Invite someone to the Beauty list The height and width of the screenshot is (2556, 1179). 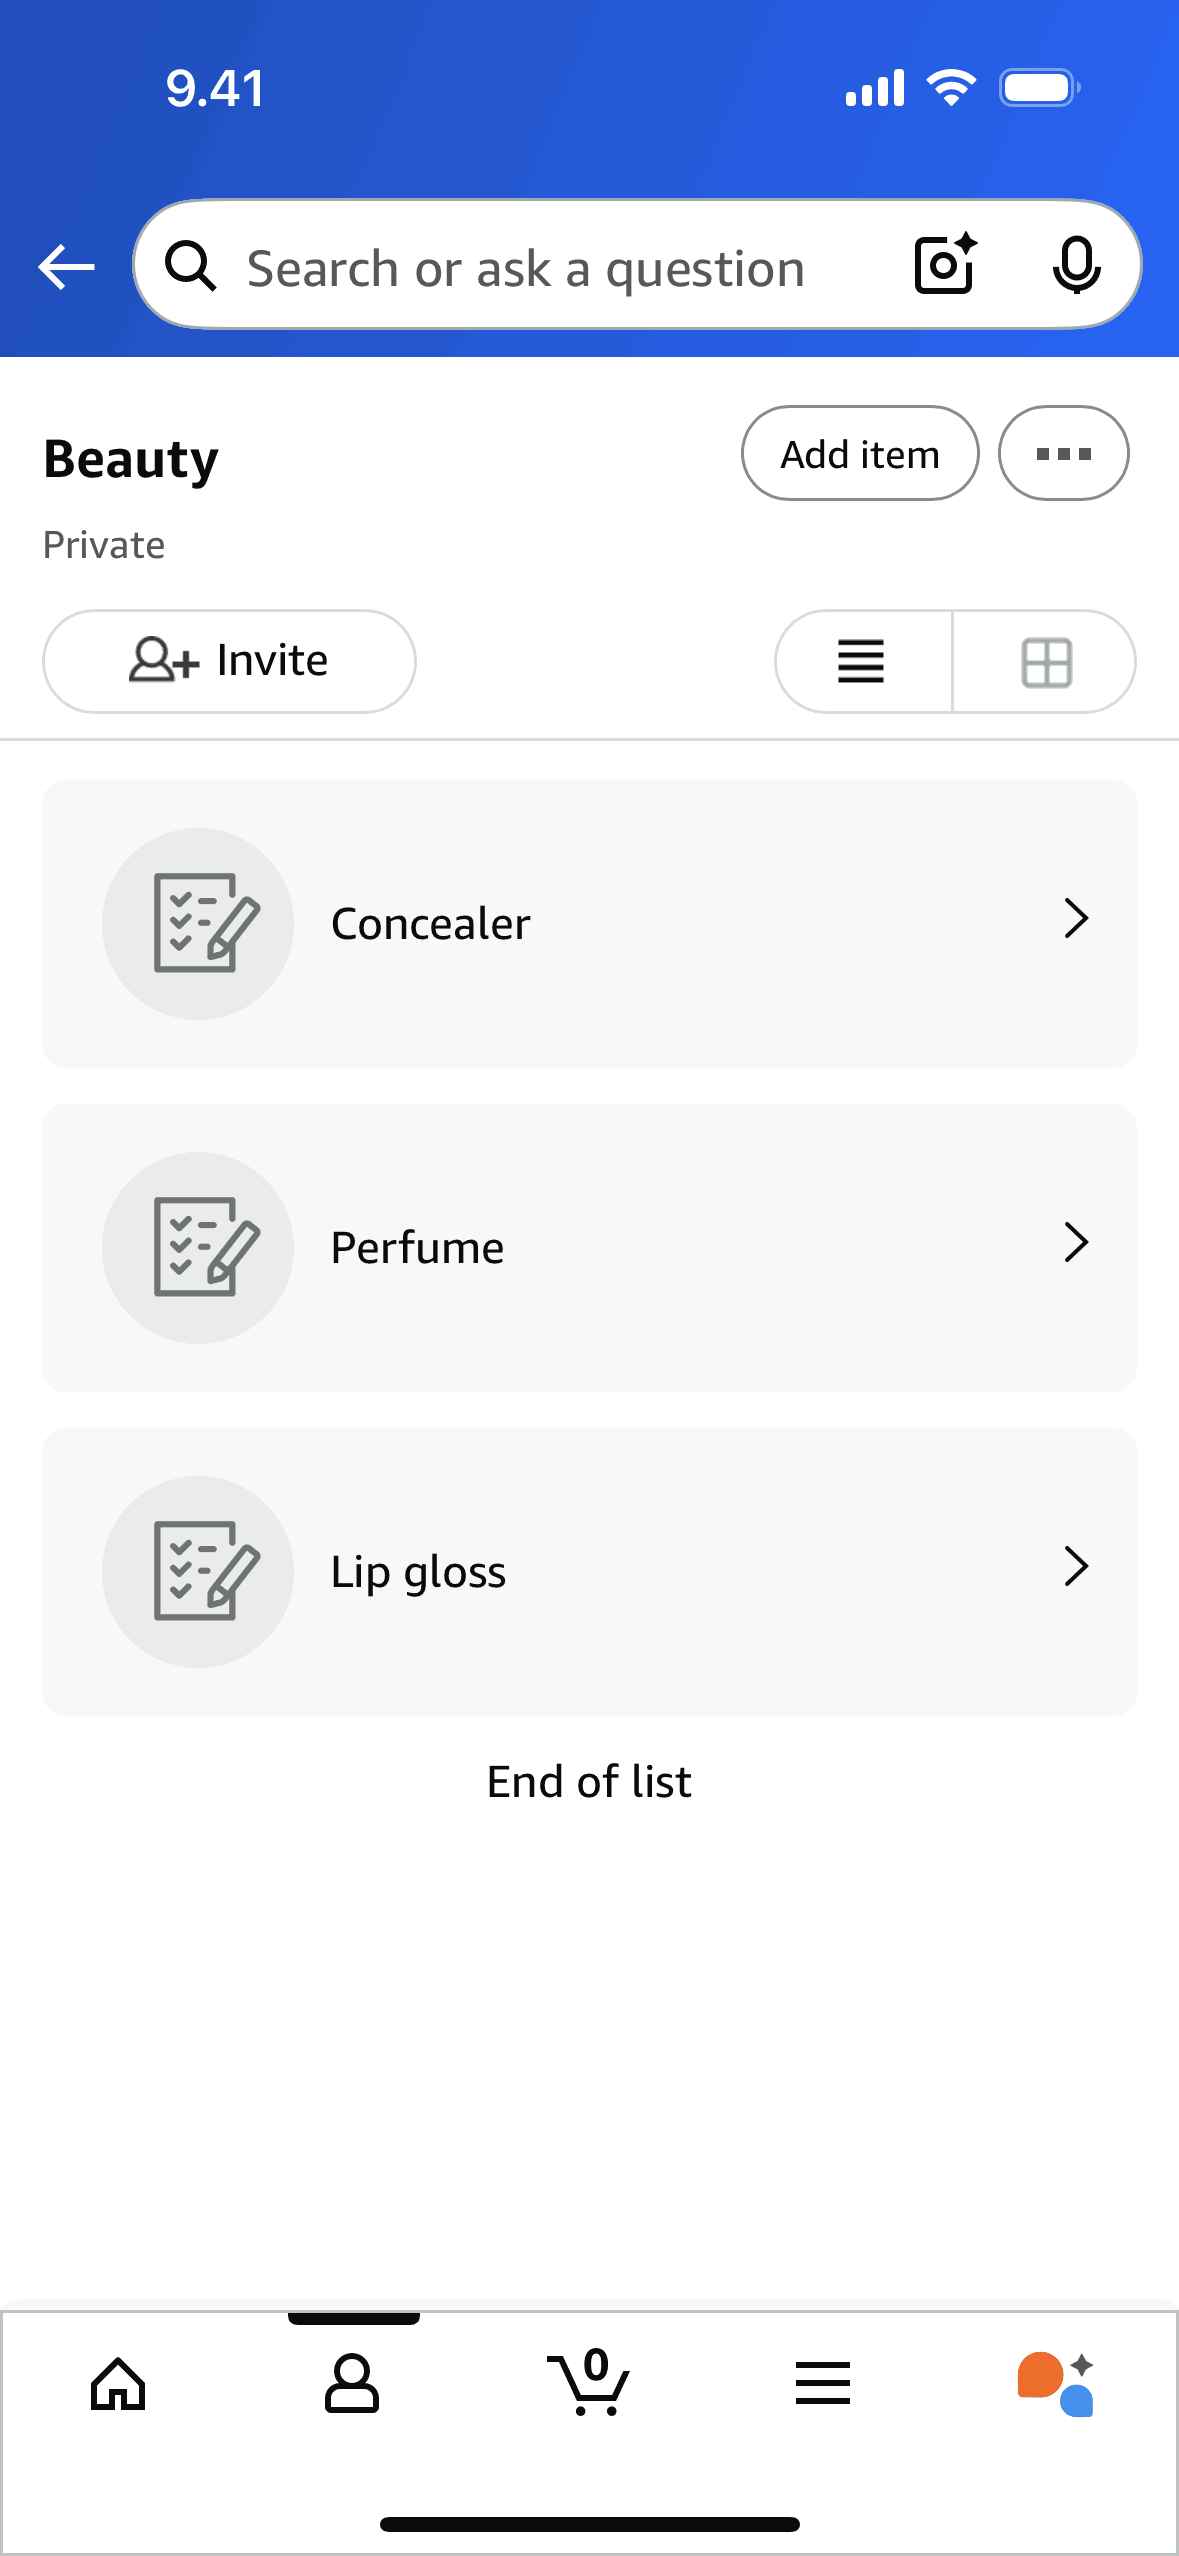click(229, 661)
